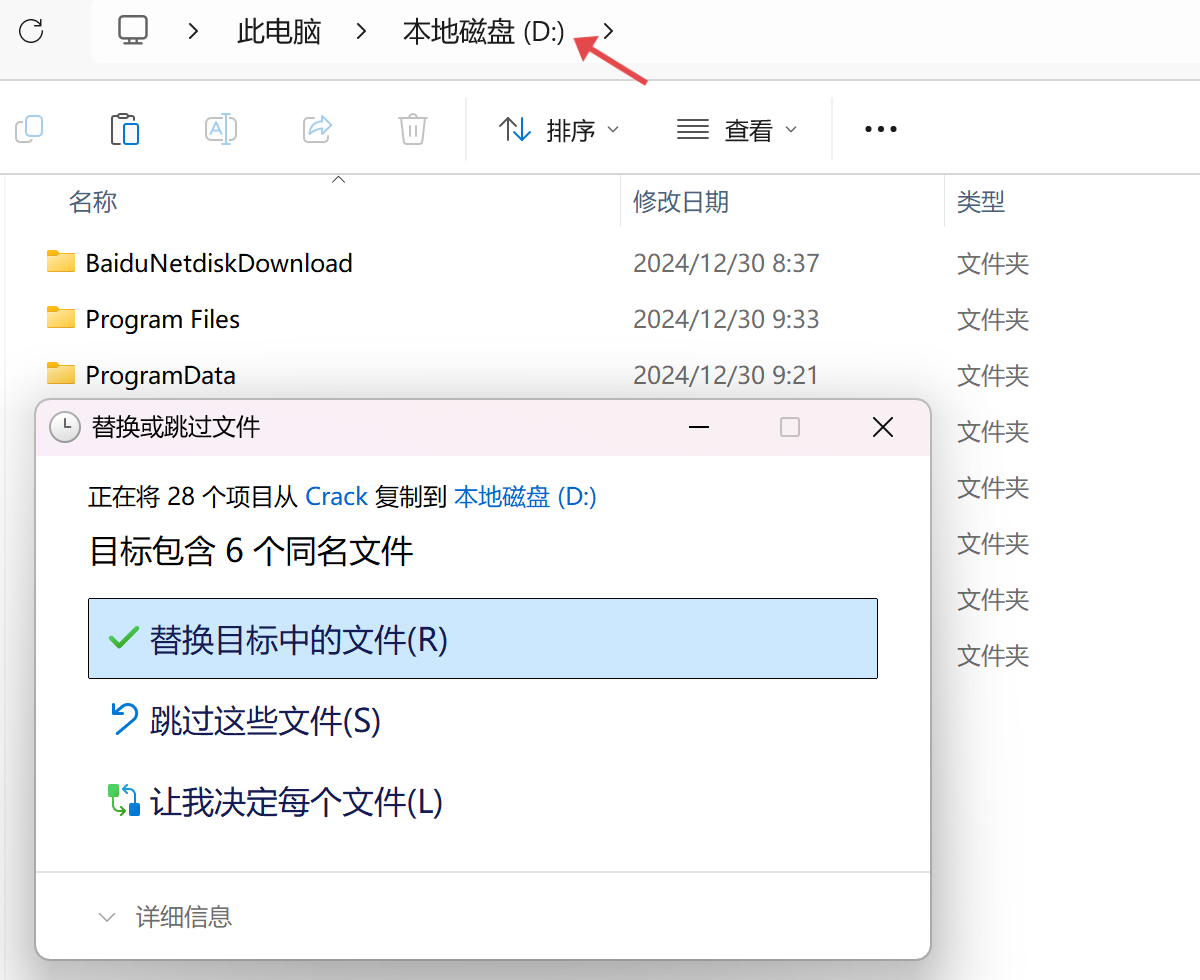Click the Crack source folder link
1200x980 pixels.
[336, 497]
